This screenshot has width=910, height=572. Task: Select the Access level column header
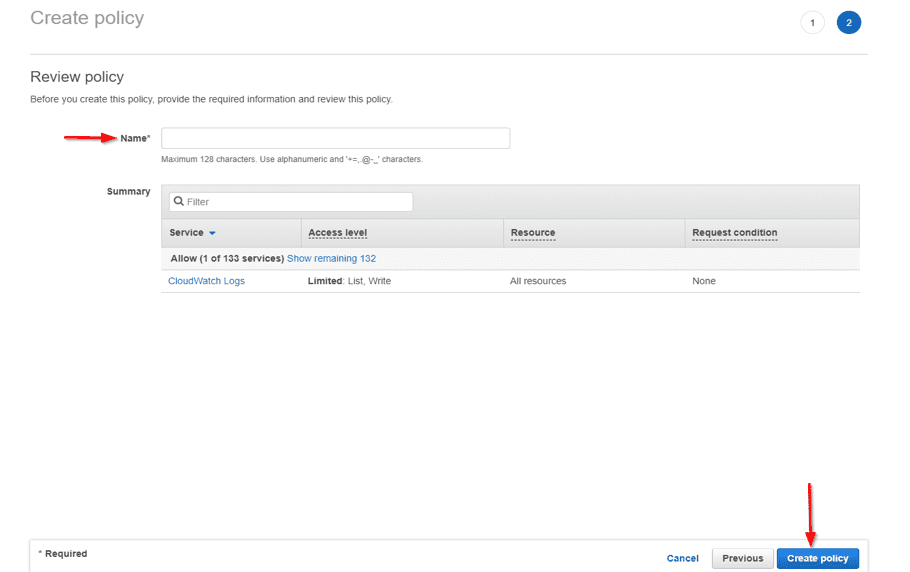(x=337, y=233)
